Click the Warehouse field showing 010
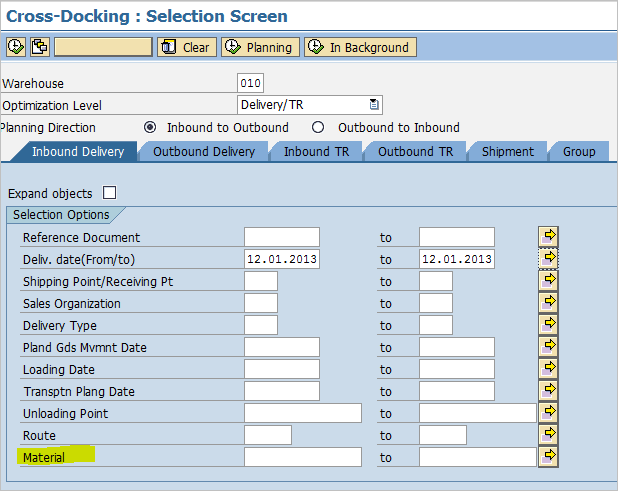The height and width of the screenshot is (491, 618). click(x=250, y=83)
